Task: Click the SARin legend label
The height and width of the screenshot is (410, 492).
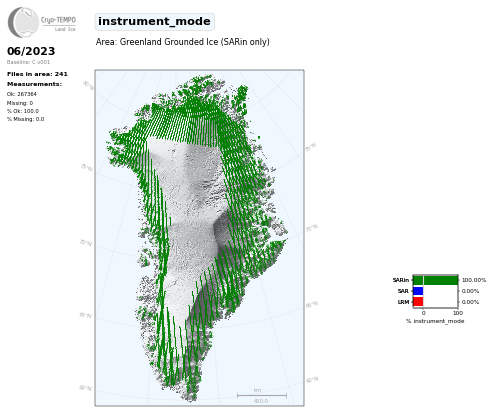Action: pyautogui.click(x=401, y=280)
